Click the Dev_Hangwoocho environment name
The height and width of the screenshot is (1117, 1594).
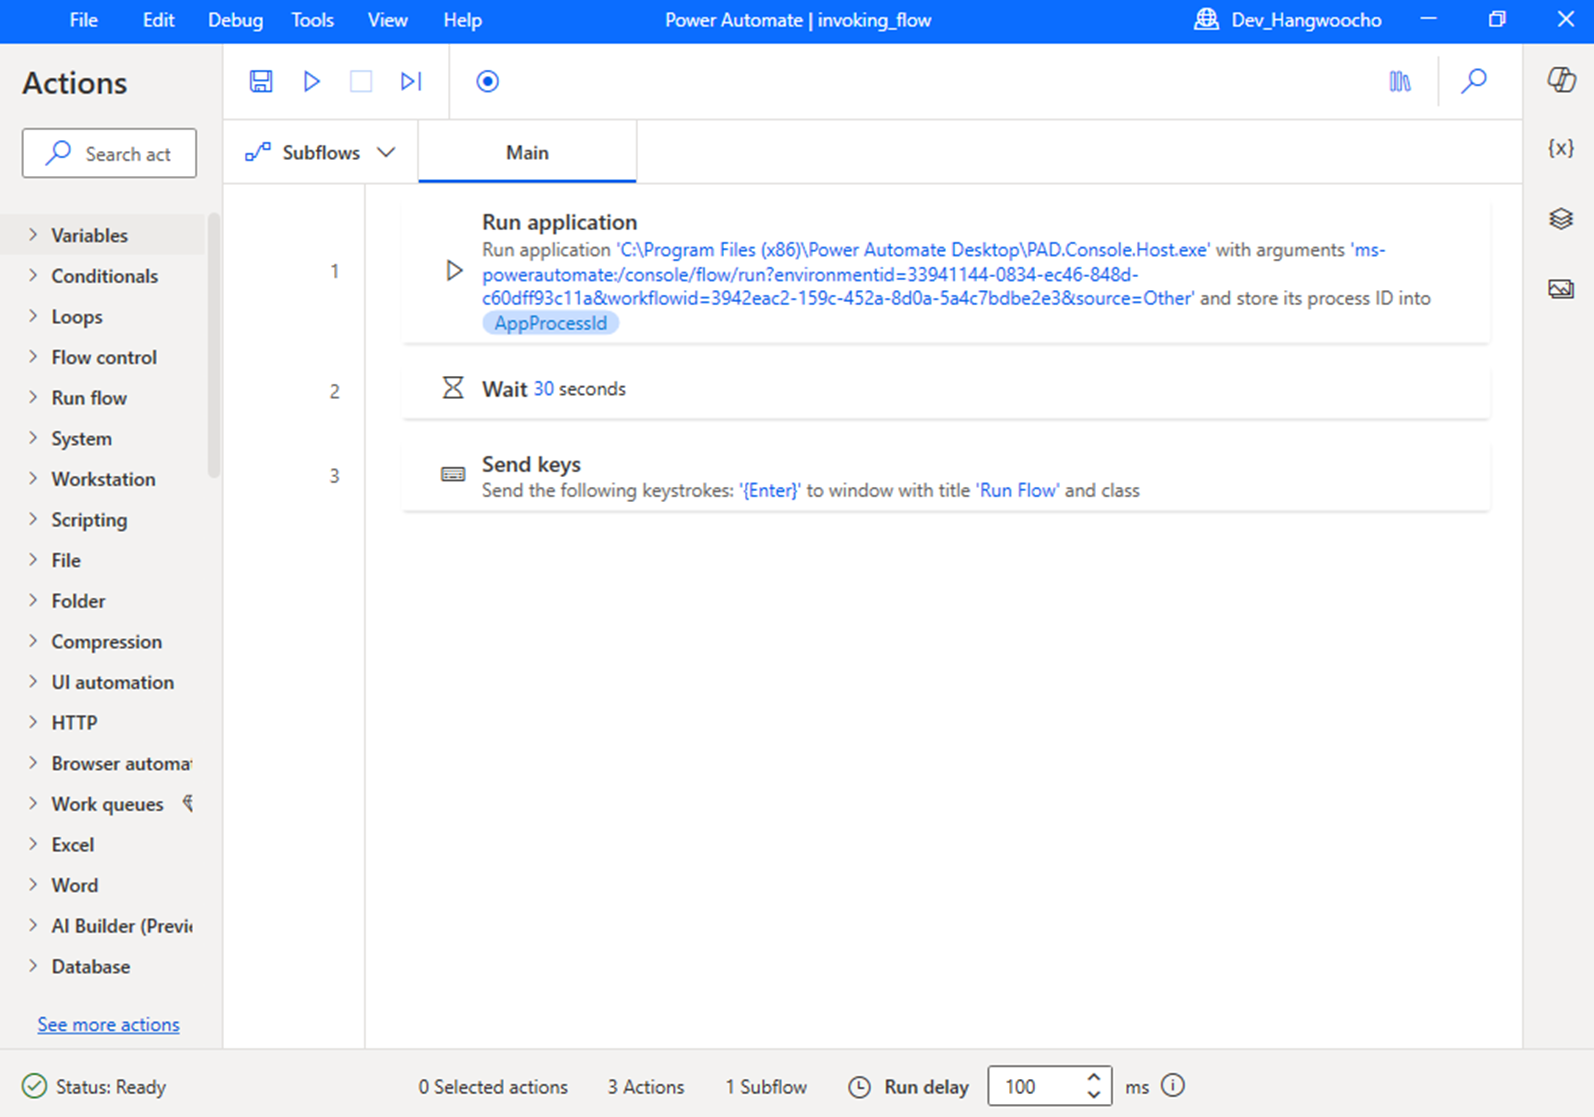tap(1306, 20)
